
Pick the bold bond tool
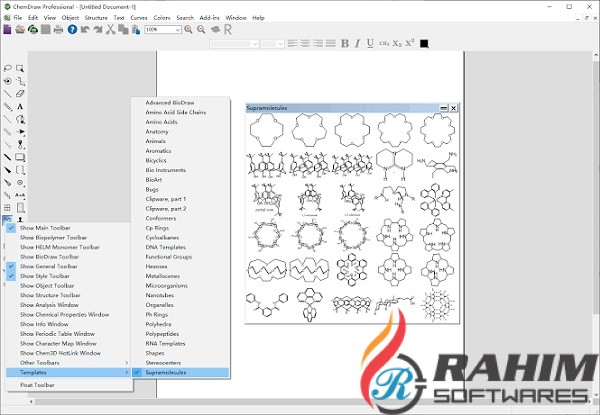pyautogui.click(x=7, y=157)
